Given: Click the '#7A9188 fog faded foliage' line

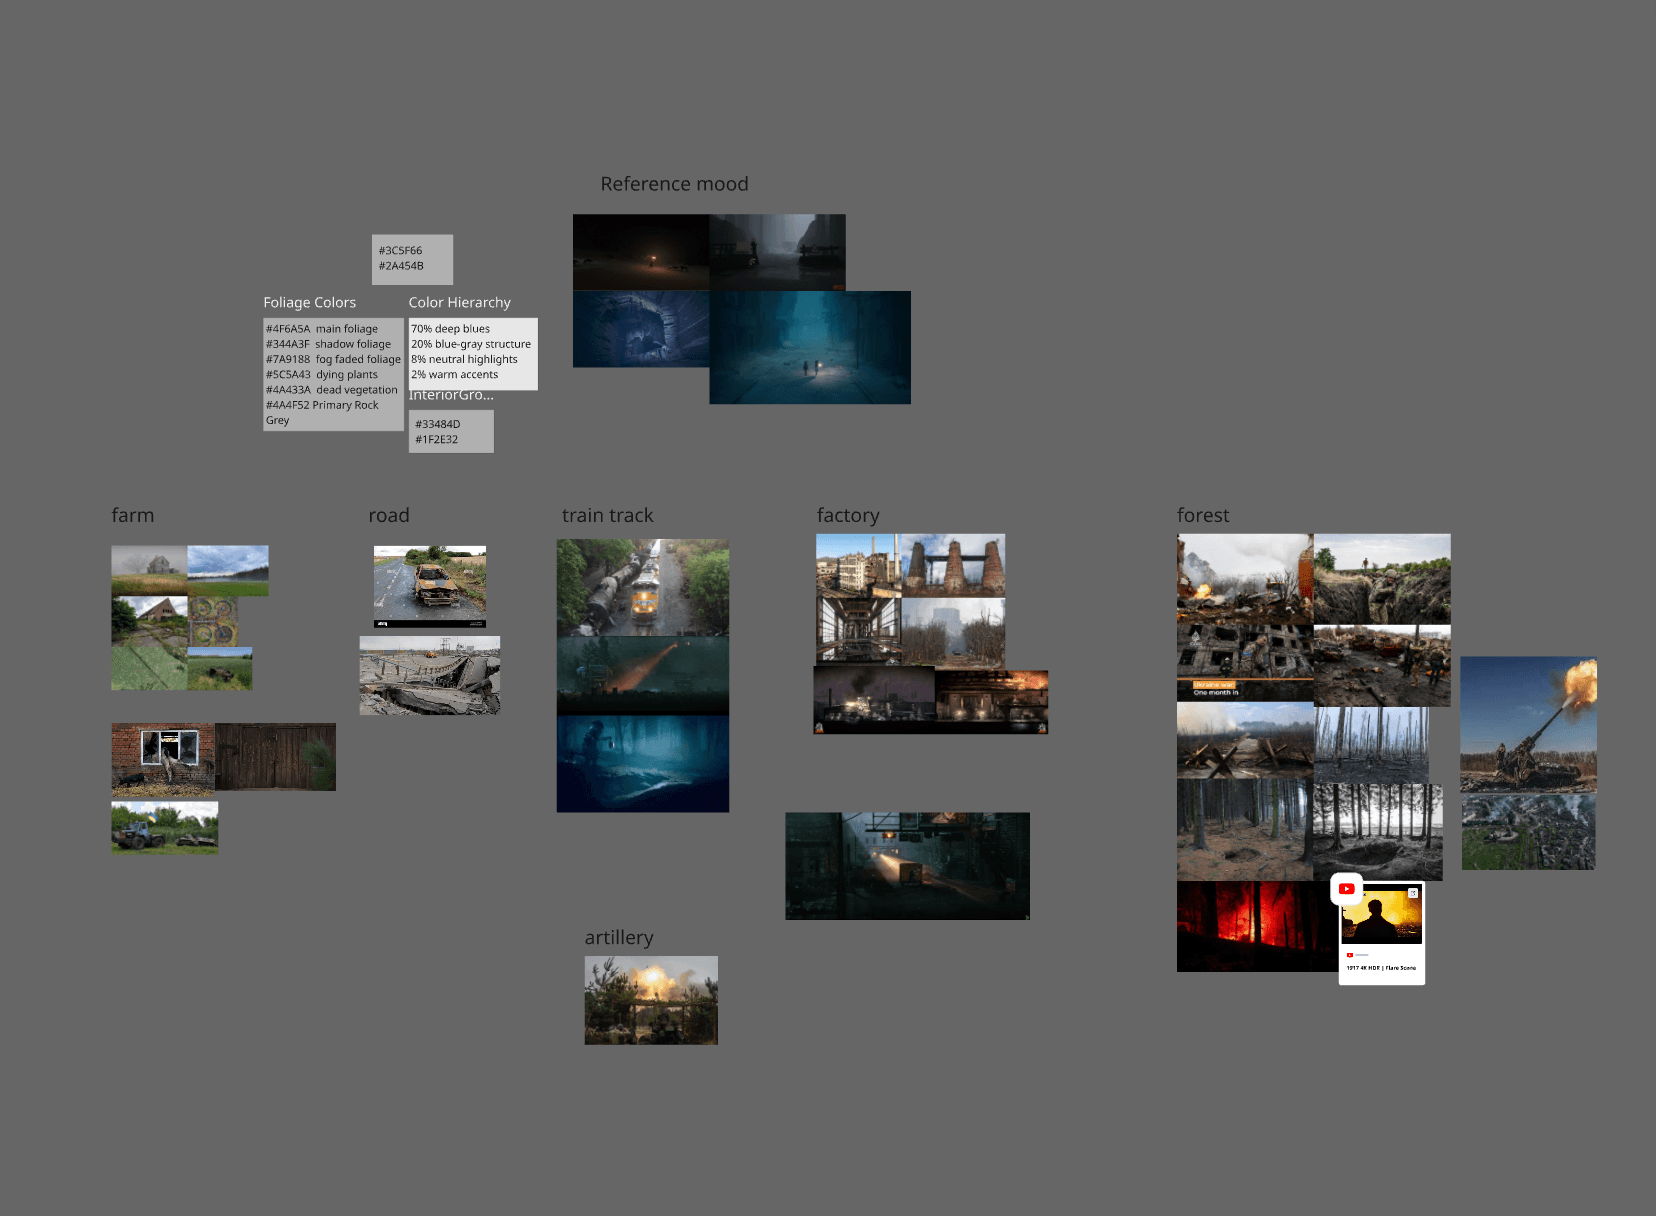Looking at the screenshot, I should pyautogui.click(x=333, y=359).
